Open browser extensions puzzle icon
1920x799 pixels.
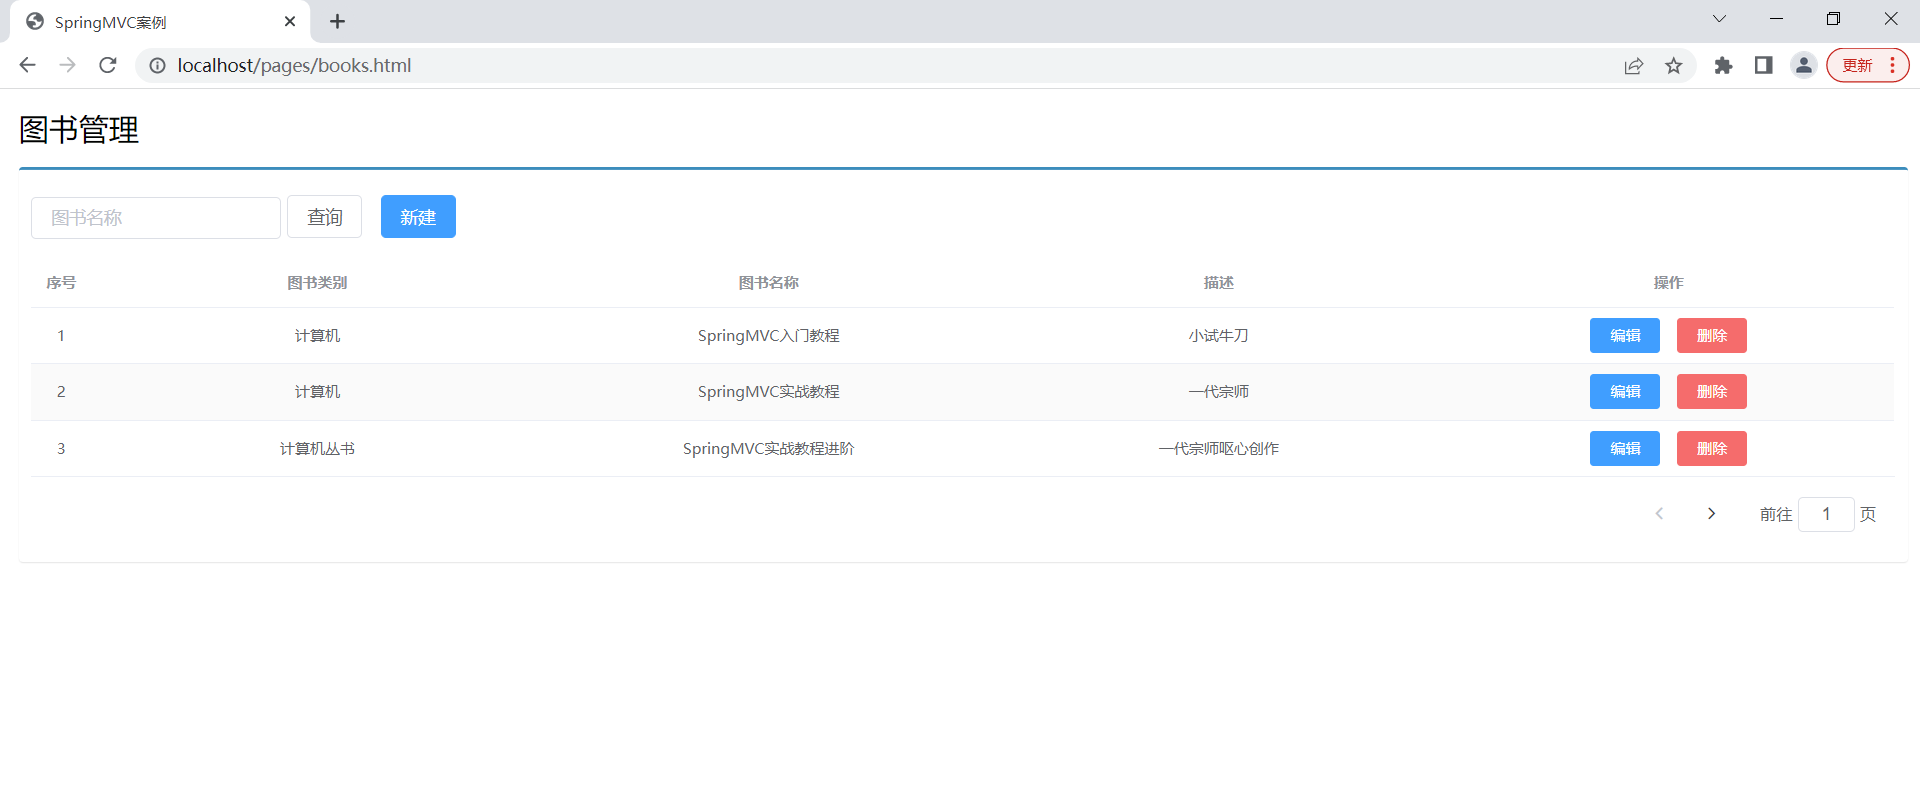pyautogui.click(x=1723, y=65)
